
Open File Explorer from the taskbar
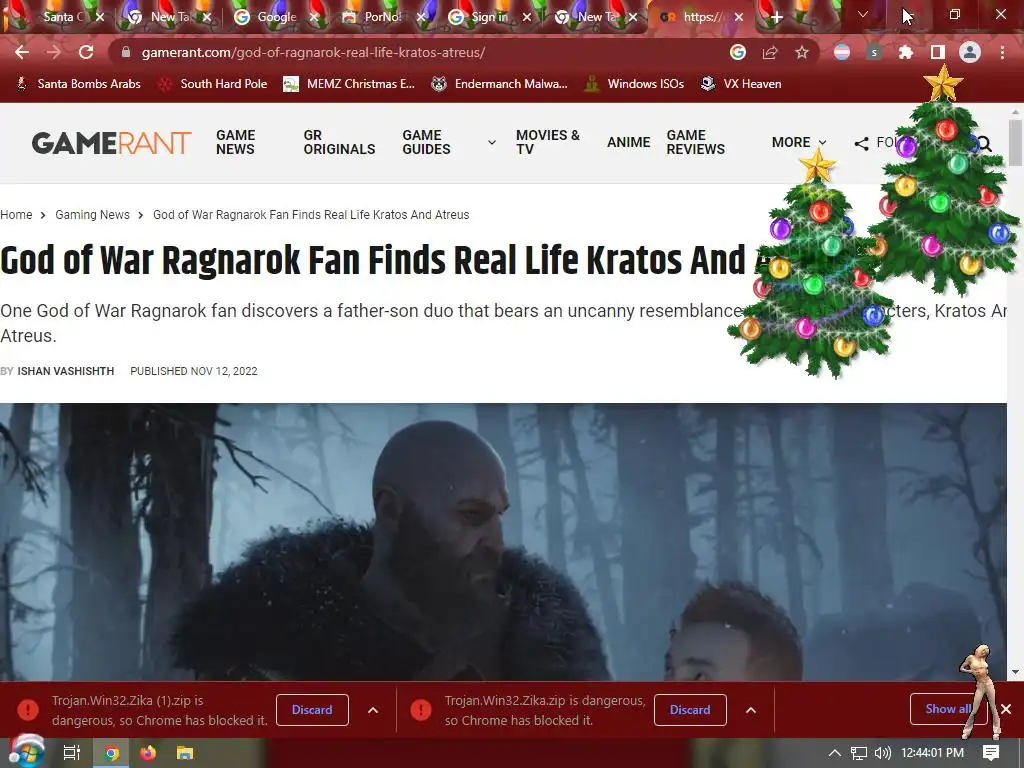(185, 753)
